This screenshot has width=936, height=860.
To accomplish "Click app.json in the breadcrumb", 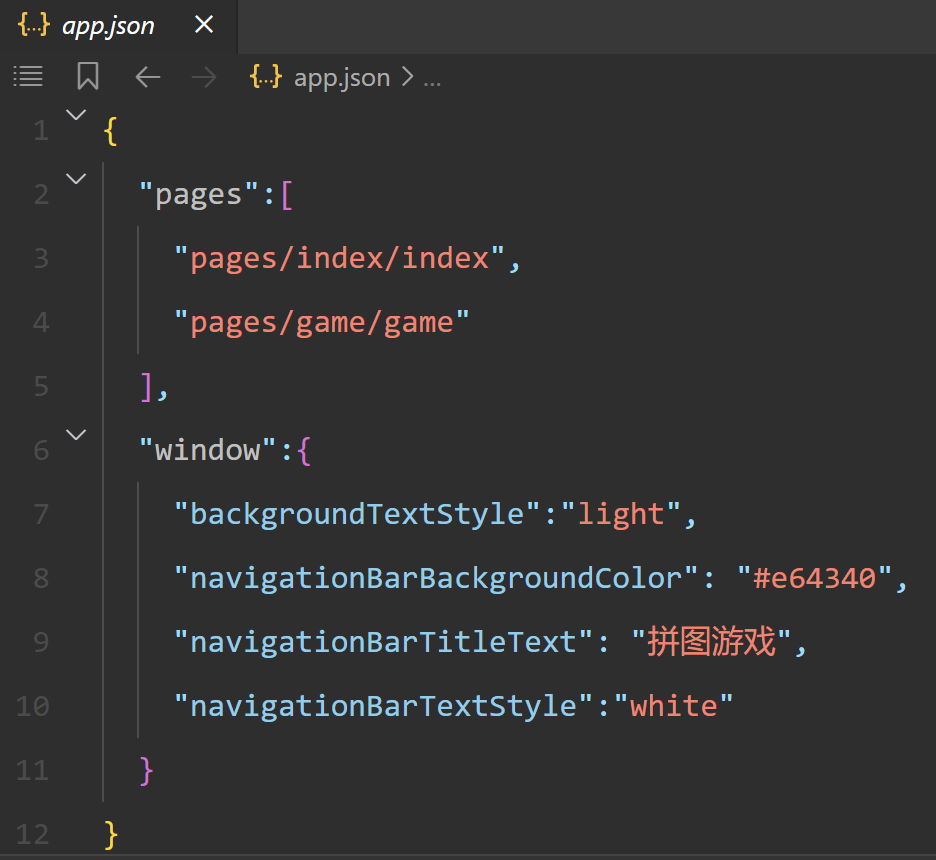I will (x=341, y=78).
